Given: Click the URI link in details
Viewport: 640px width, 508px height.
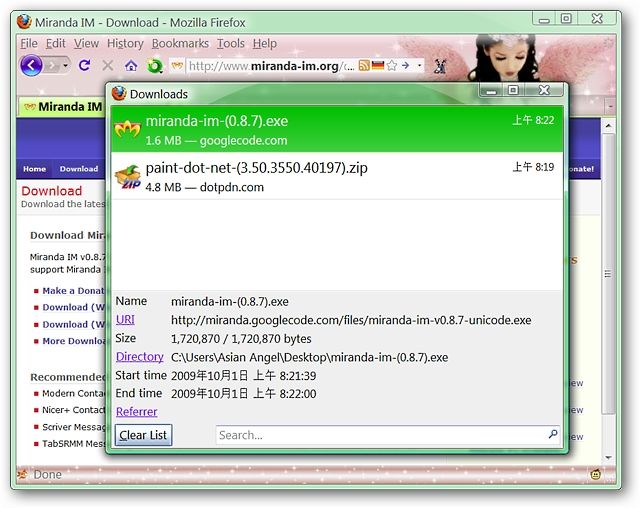Looking at the screenshot, I should (x=125, y=319).
